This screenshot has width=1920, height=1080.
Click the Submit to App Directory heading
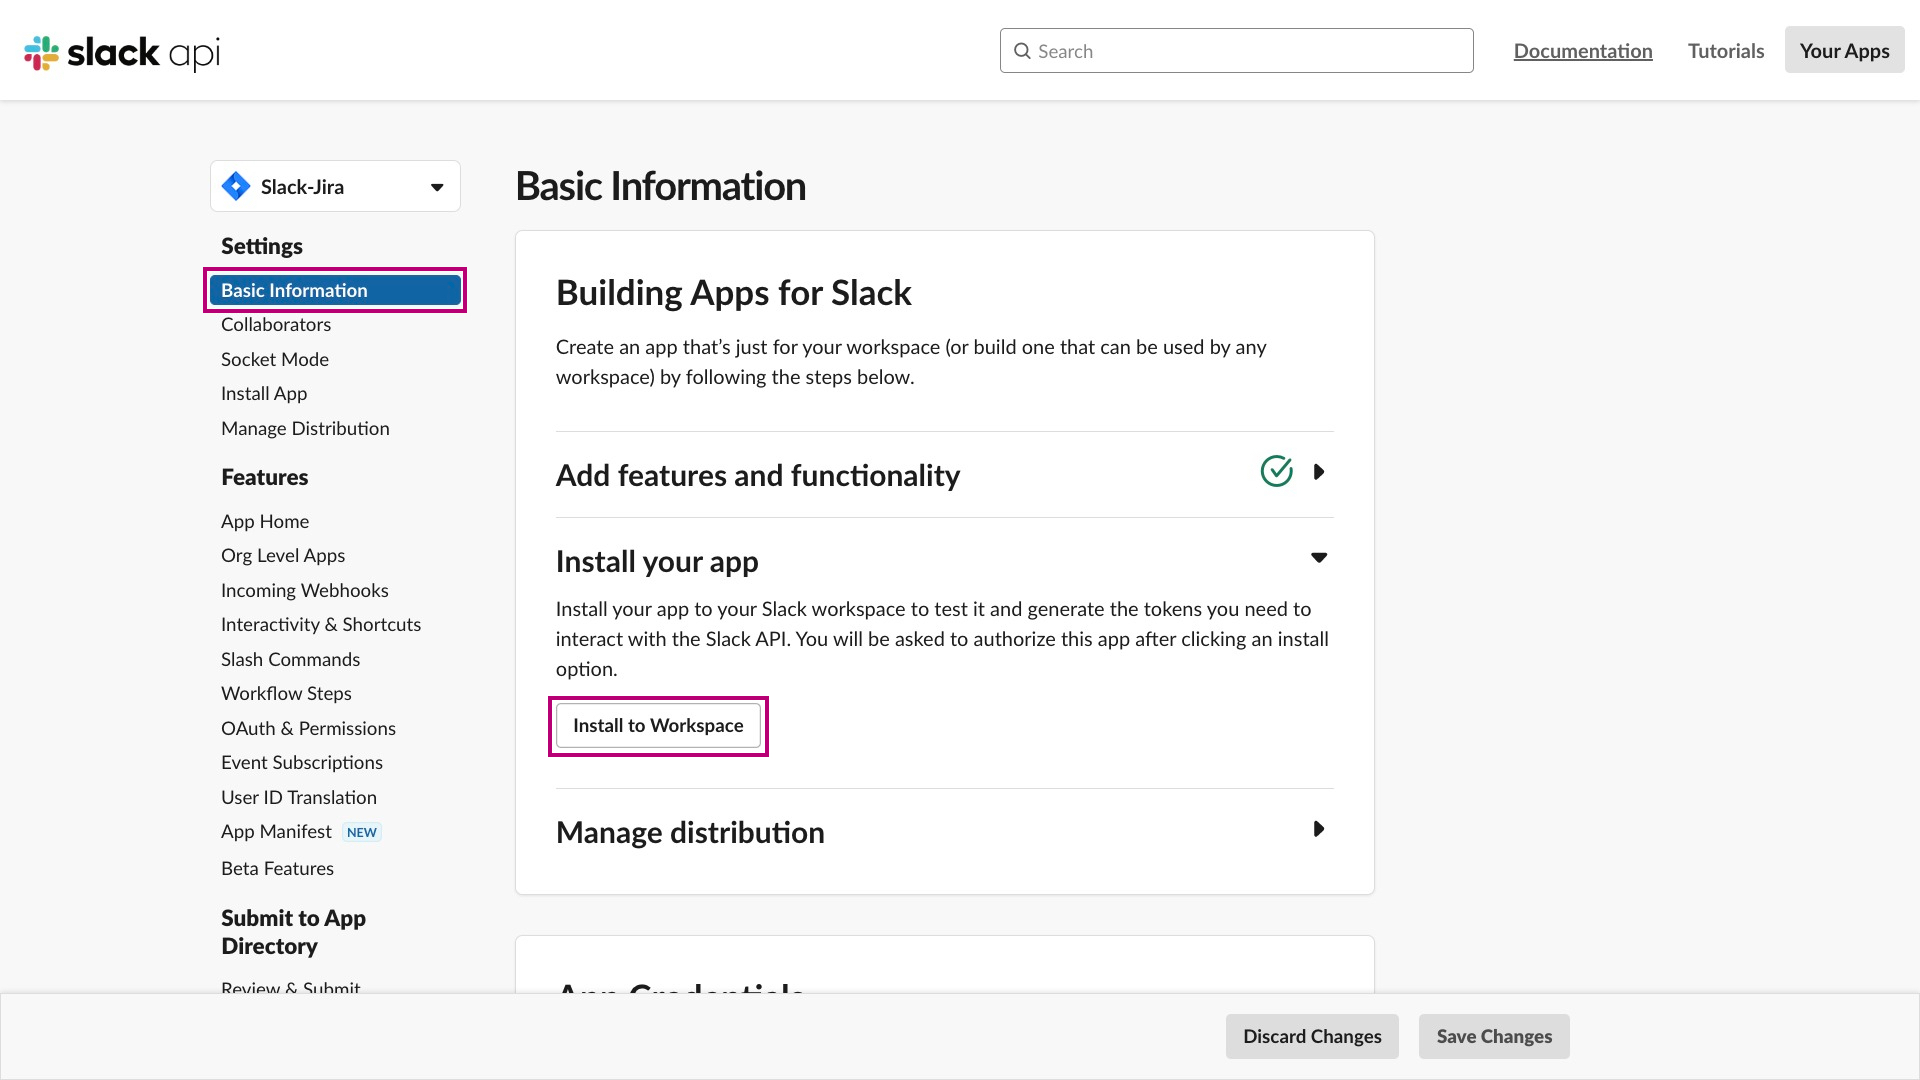tap(293, 932)
